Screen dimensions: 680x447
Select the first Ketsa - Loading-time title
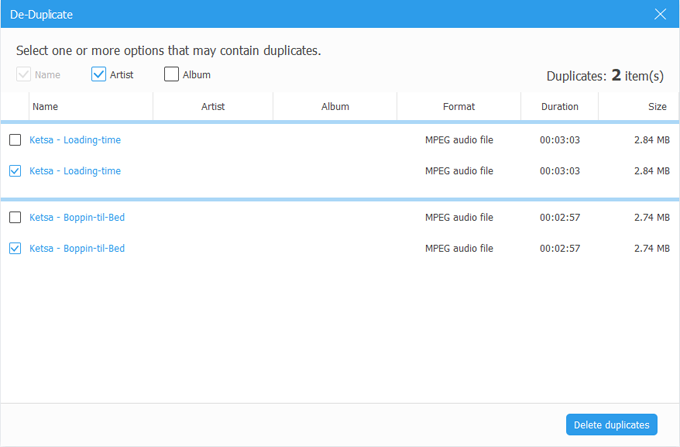(x=75, y=140)
